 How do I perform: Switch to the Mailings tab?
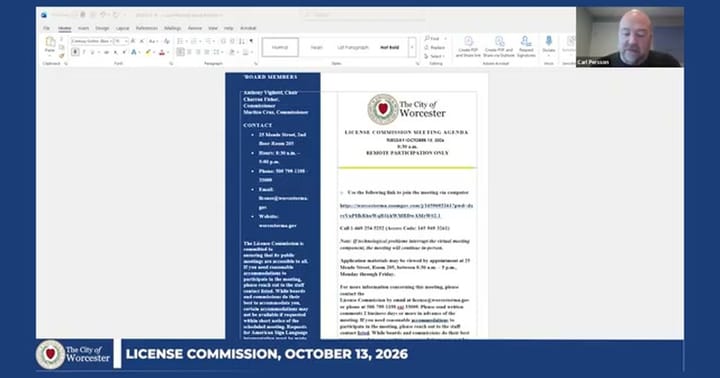173,28
